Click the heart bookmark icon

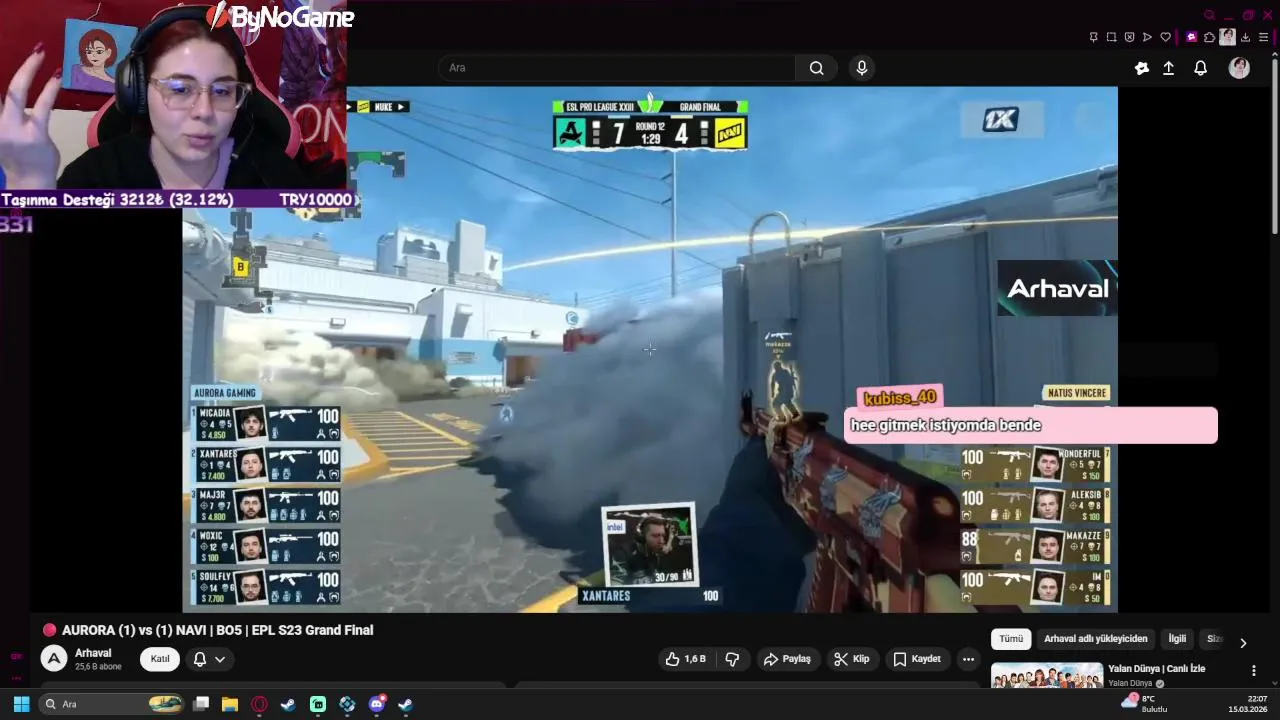1165,37
